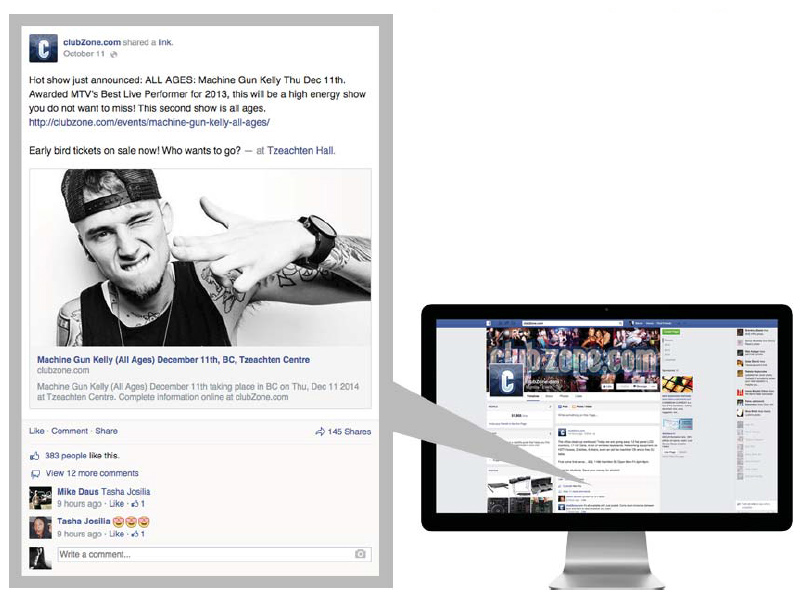Click the Facebook logo on the monitor's top bar
The height and width of the screenshot is (597, 806).
pos(489,323)
